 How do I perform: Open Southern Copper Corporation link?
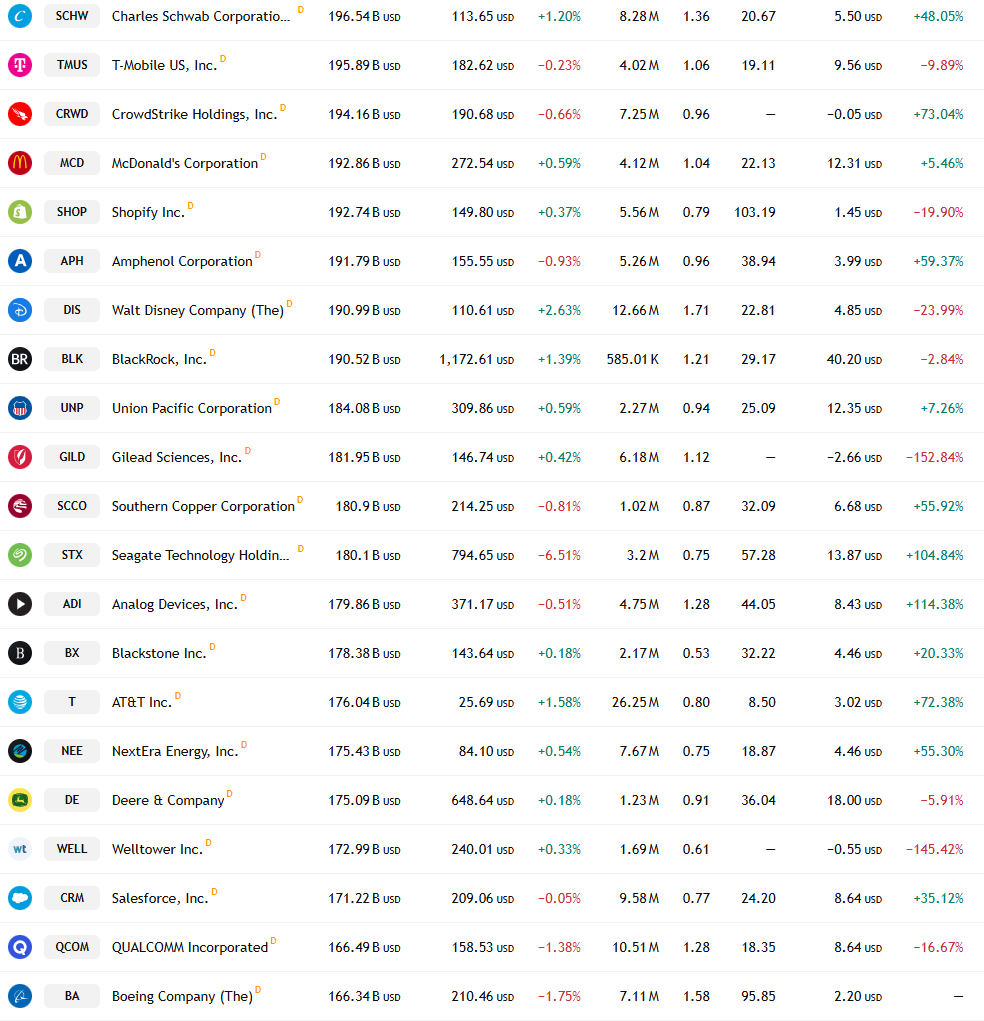[203, 507]
